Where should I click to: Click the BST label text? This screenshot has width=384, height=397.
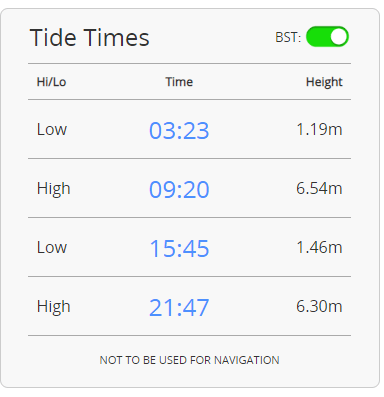click(x=288, y=37)
